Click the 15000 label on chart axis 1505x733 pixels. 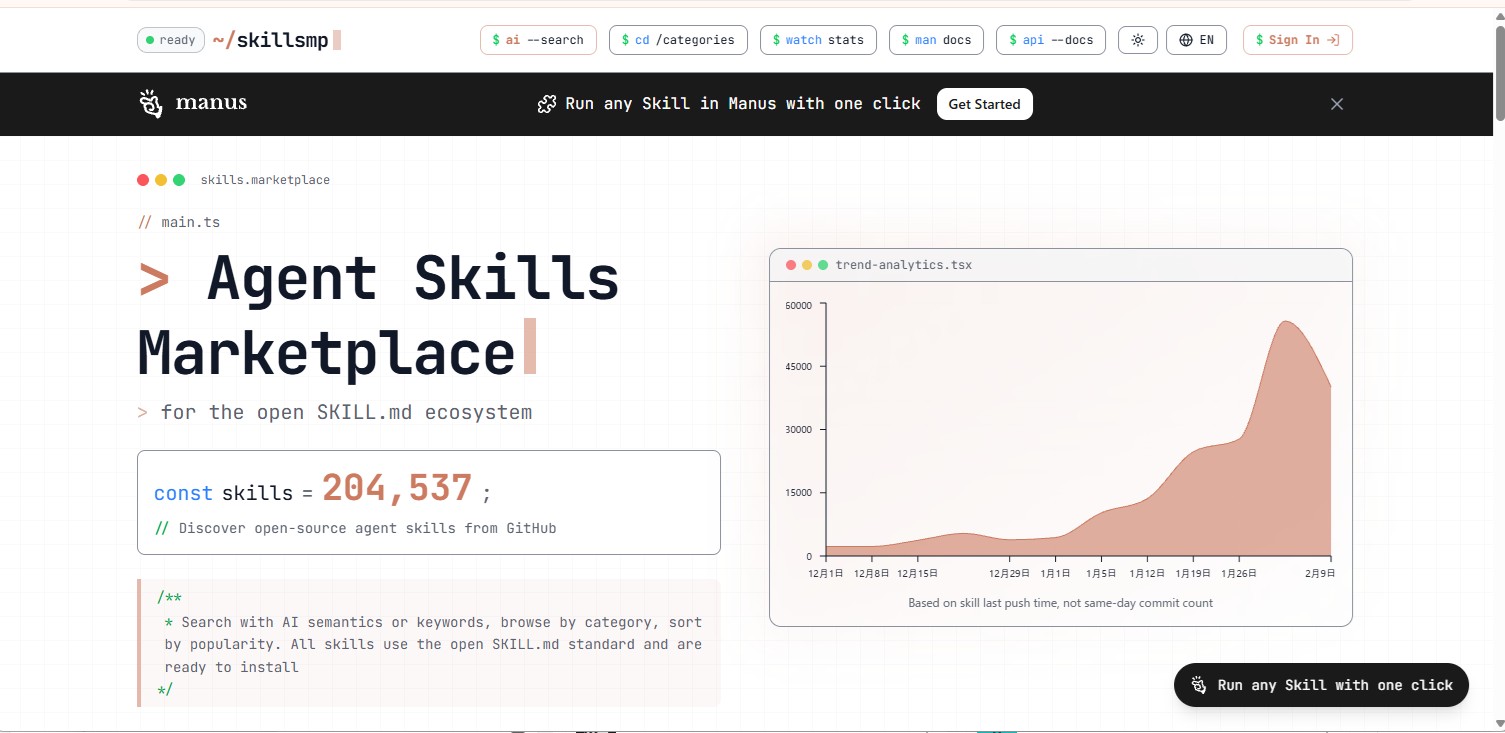click(799, 493)
